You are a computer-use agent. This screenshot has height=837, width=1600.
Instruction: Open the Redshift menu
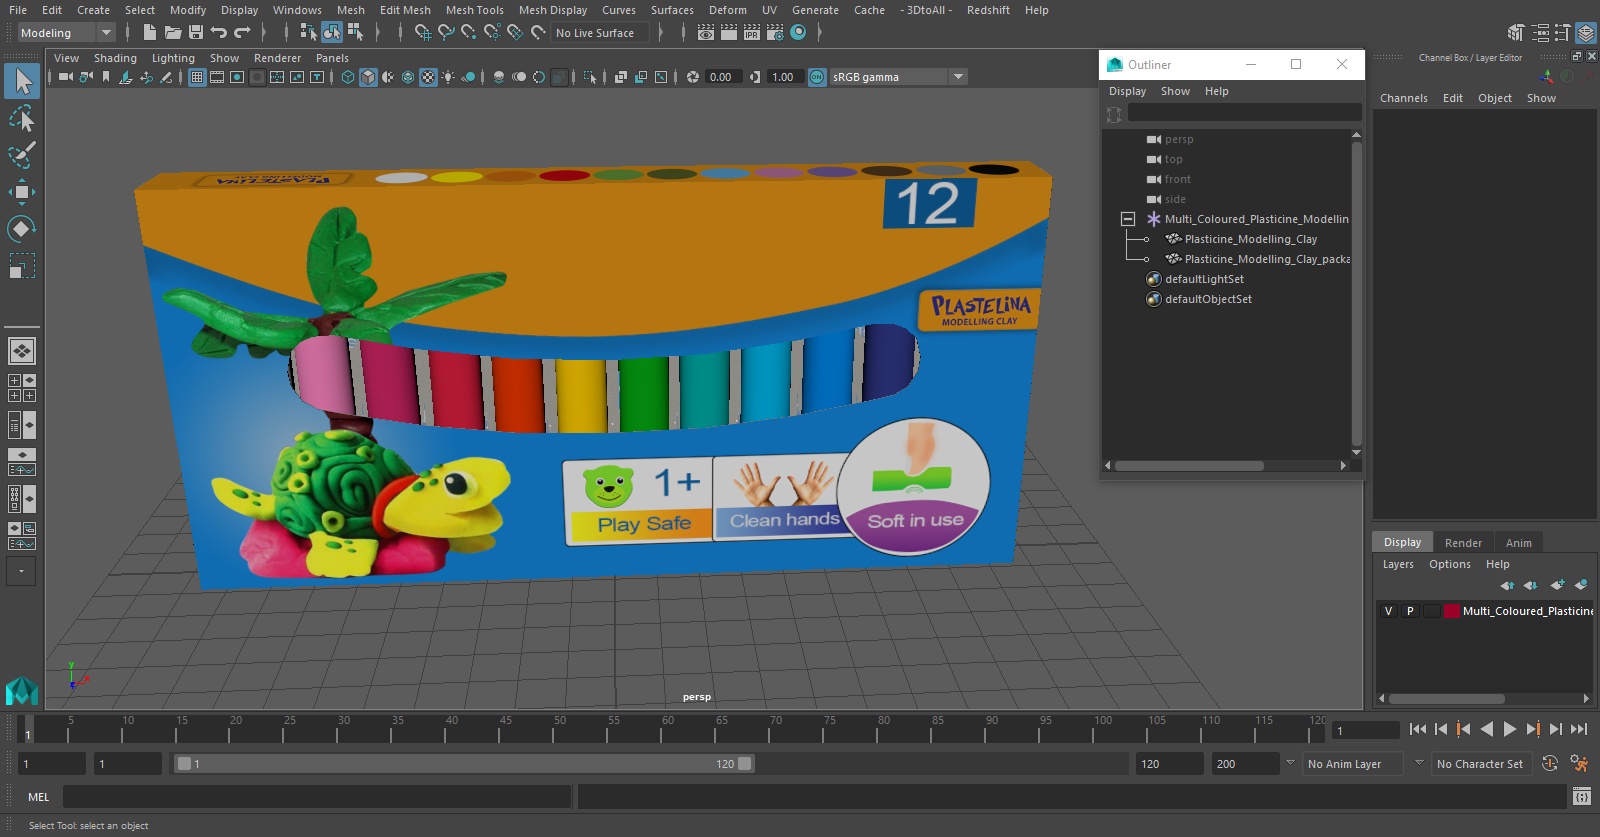pos(988,10)
